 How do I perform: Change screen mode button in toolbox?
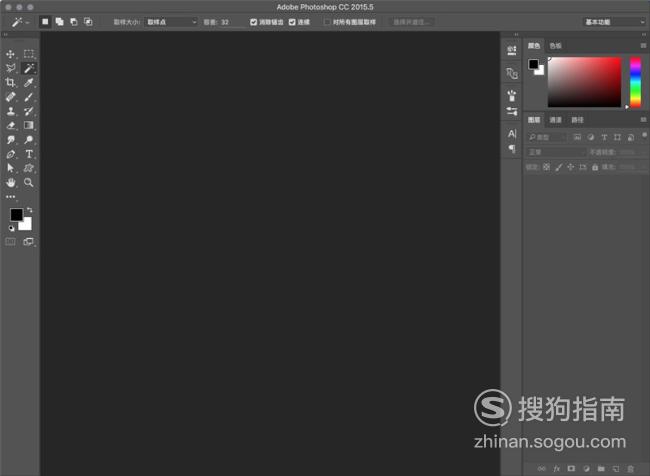pos(29,242)
